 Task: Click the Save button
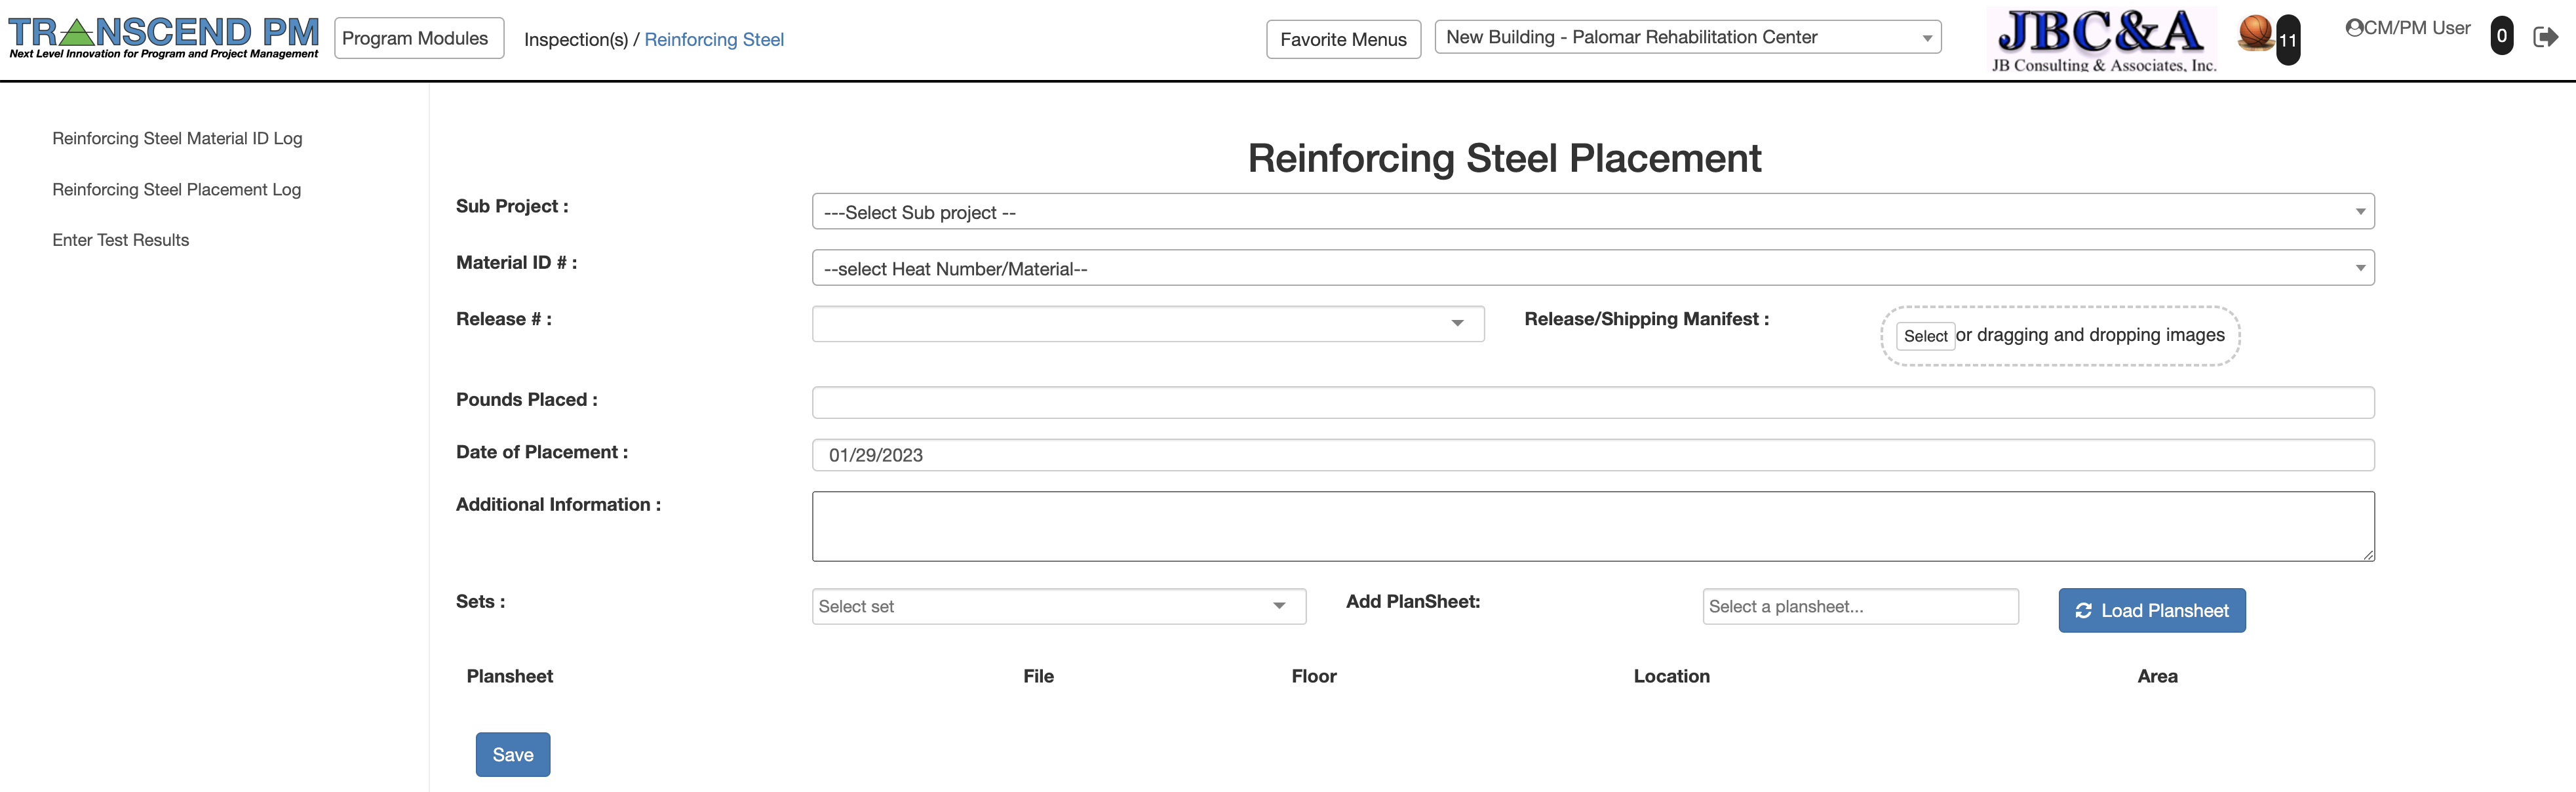(x=513, y=754)
